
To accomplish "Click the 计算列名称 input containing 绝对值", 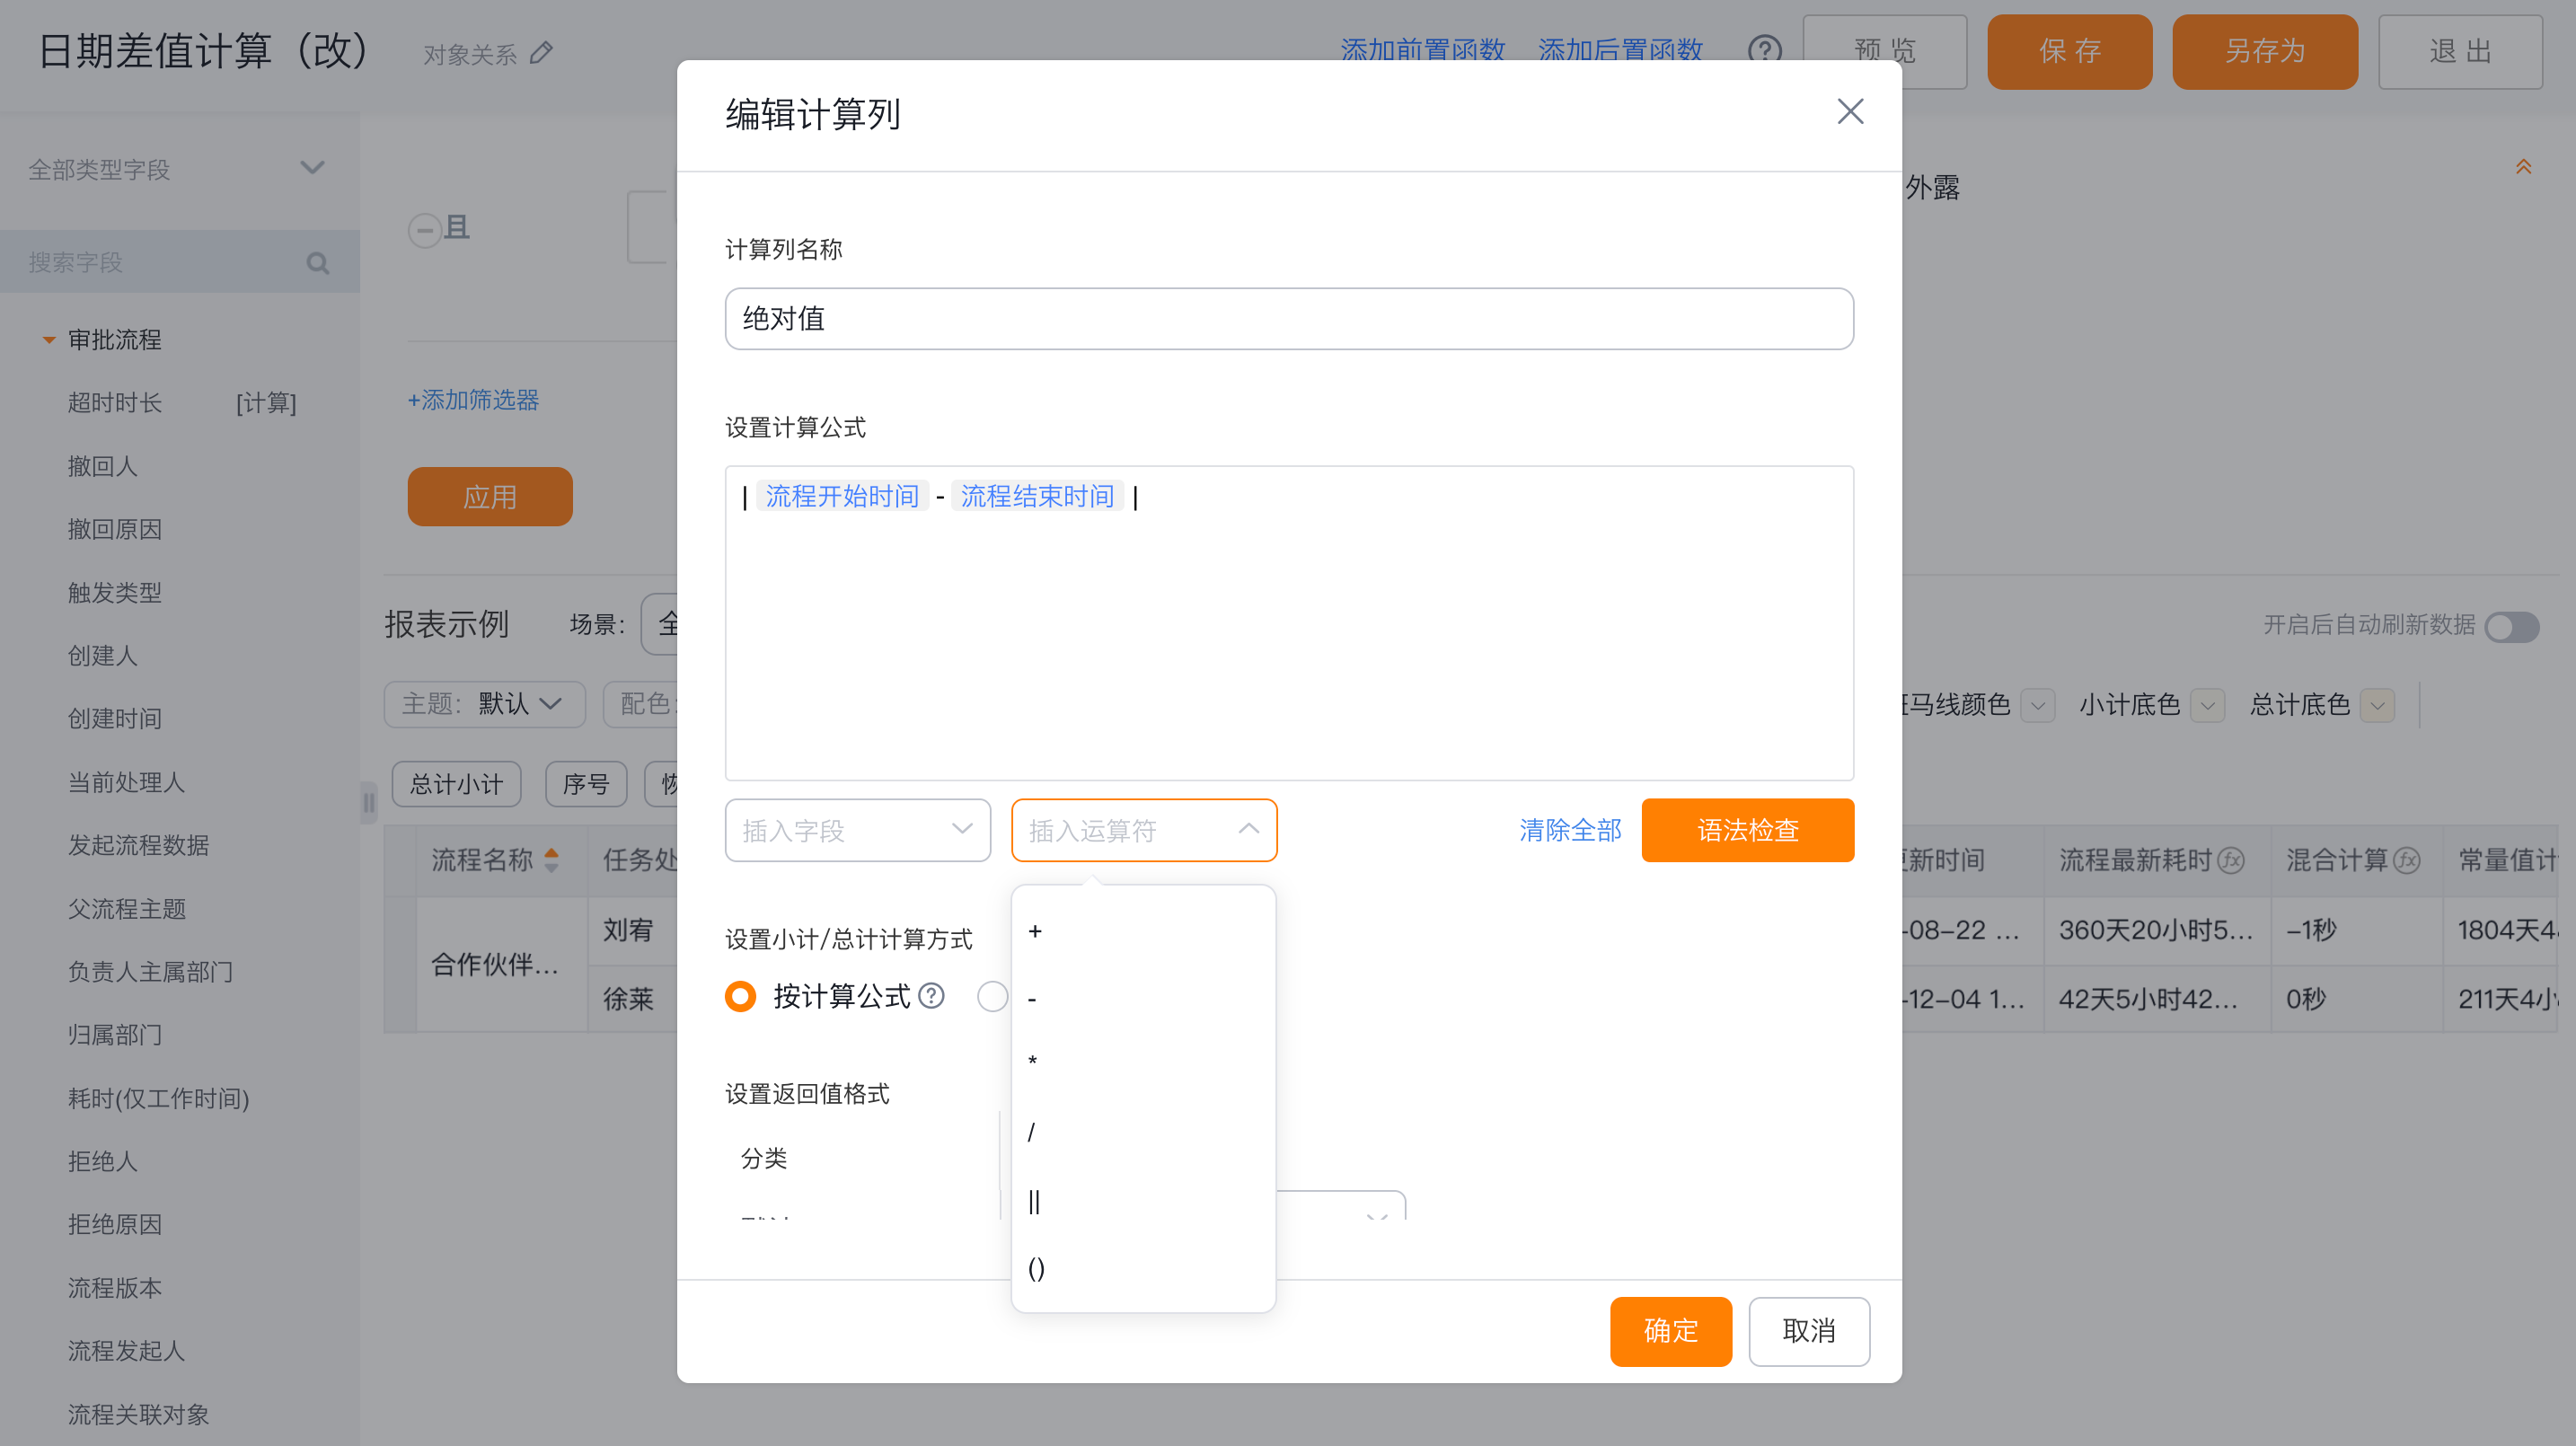I will (1288, 319).
